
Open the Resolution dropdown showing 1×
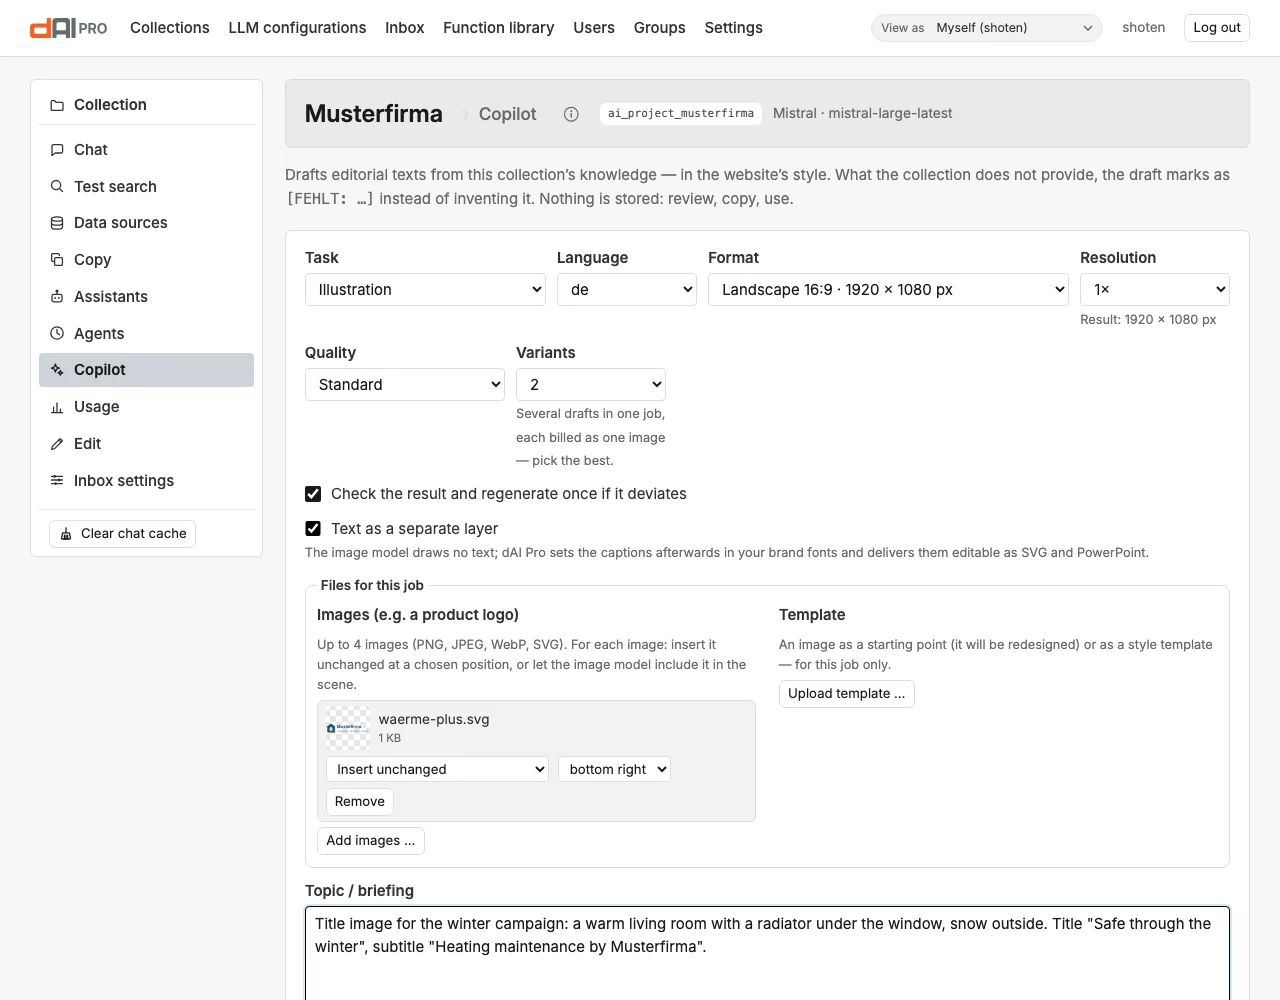(1155, 290)
